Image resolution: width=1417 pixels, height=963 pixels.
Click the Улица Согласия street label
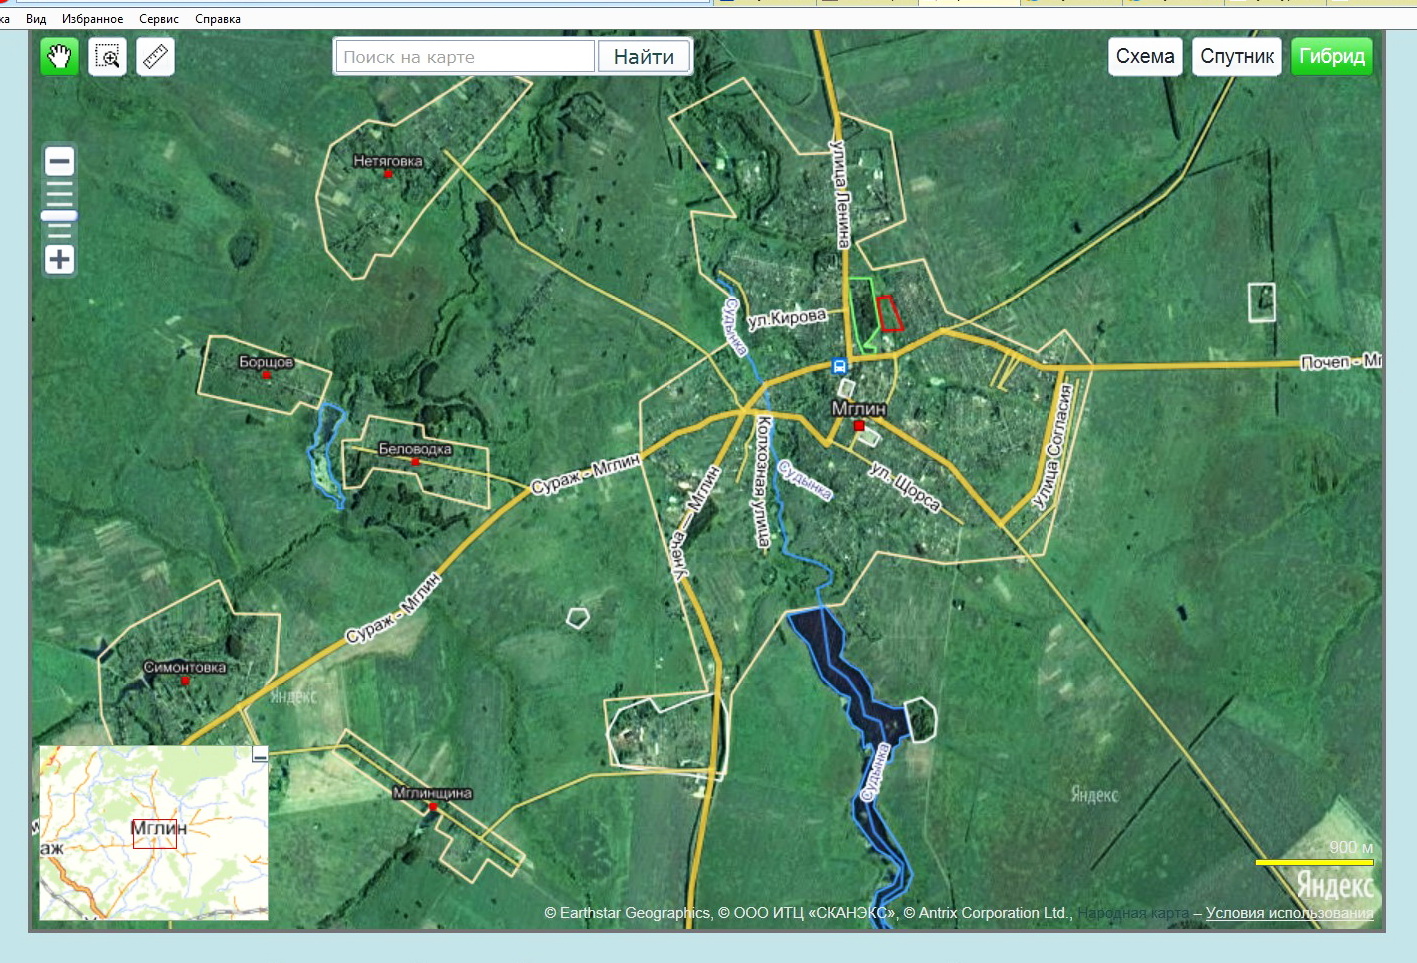tap(1053, 447)
